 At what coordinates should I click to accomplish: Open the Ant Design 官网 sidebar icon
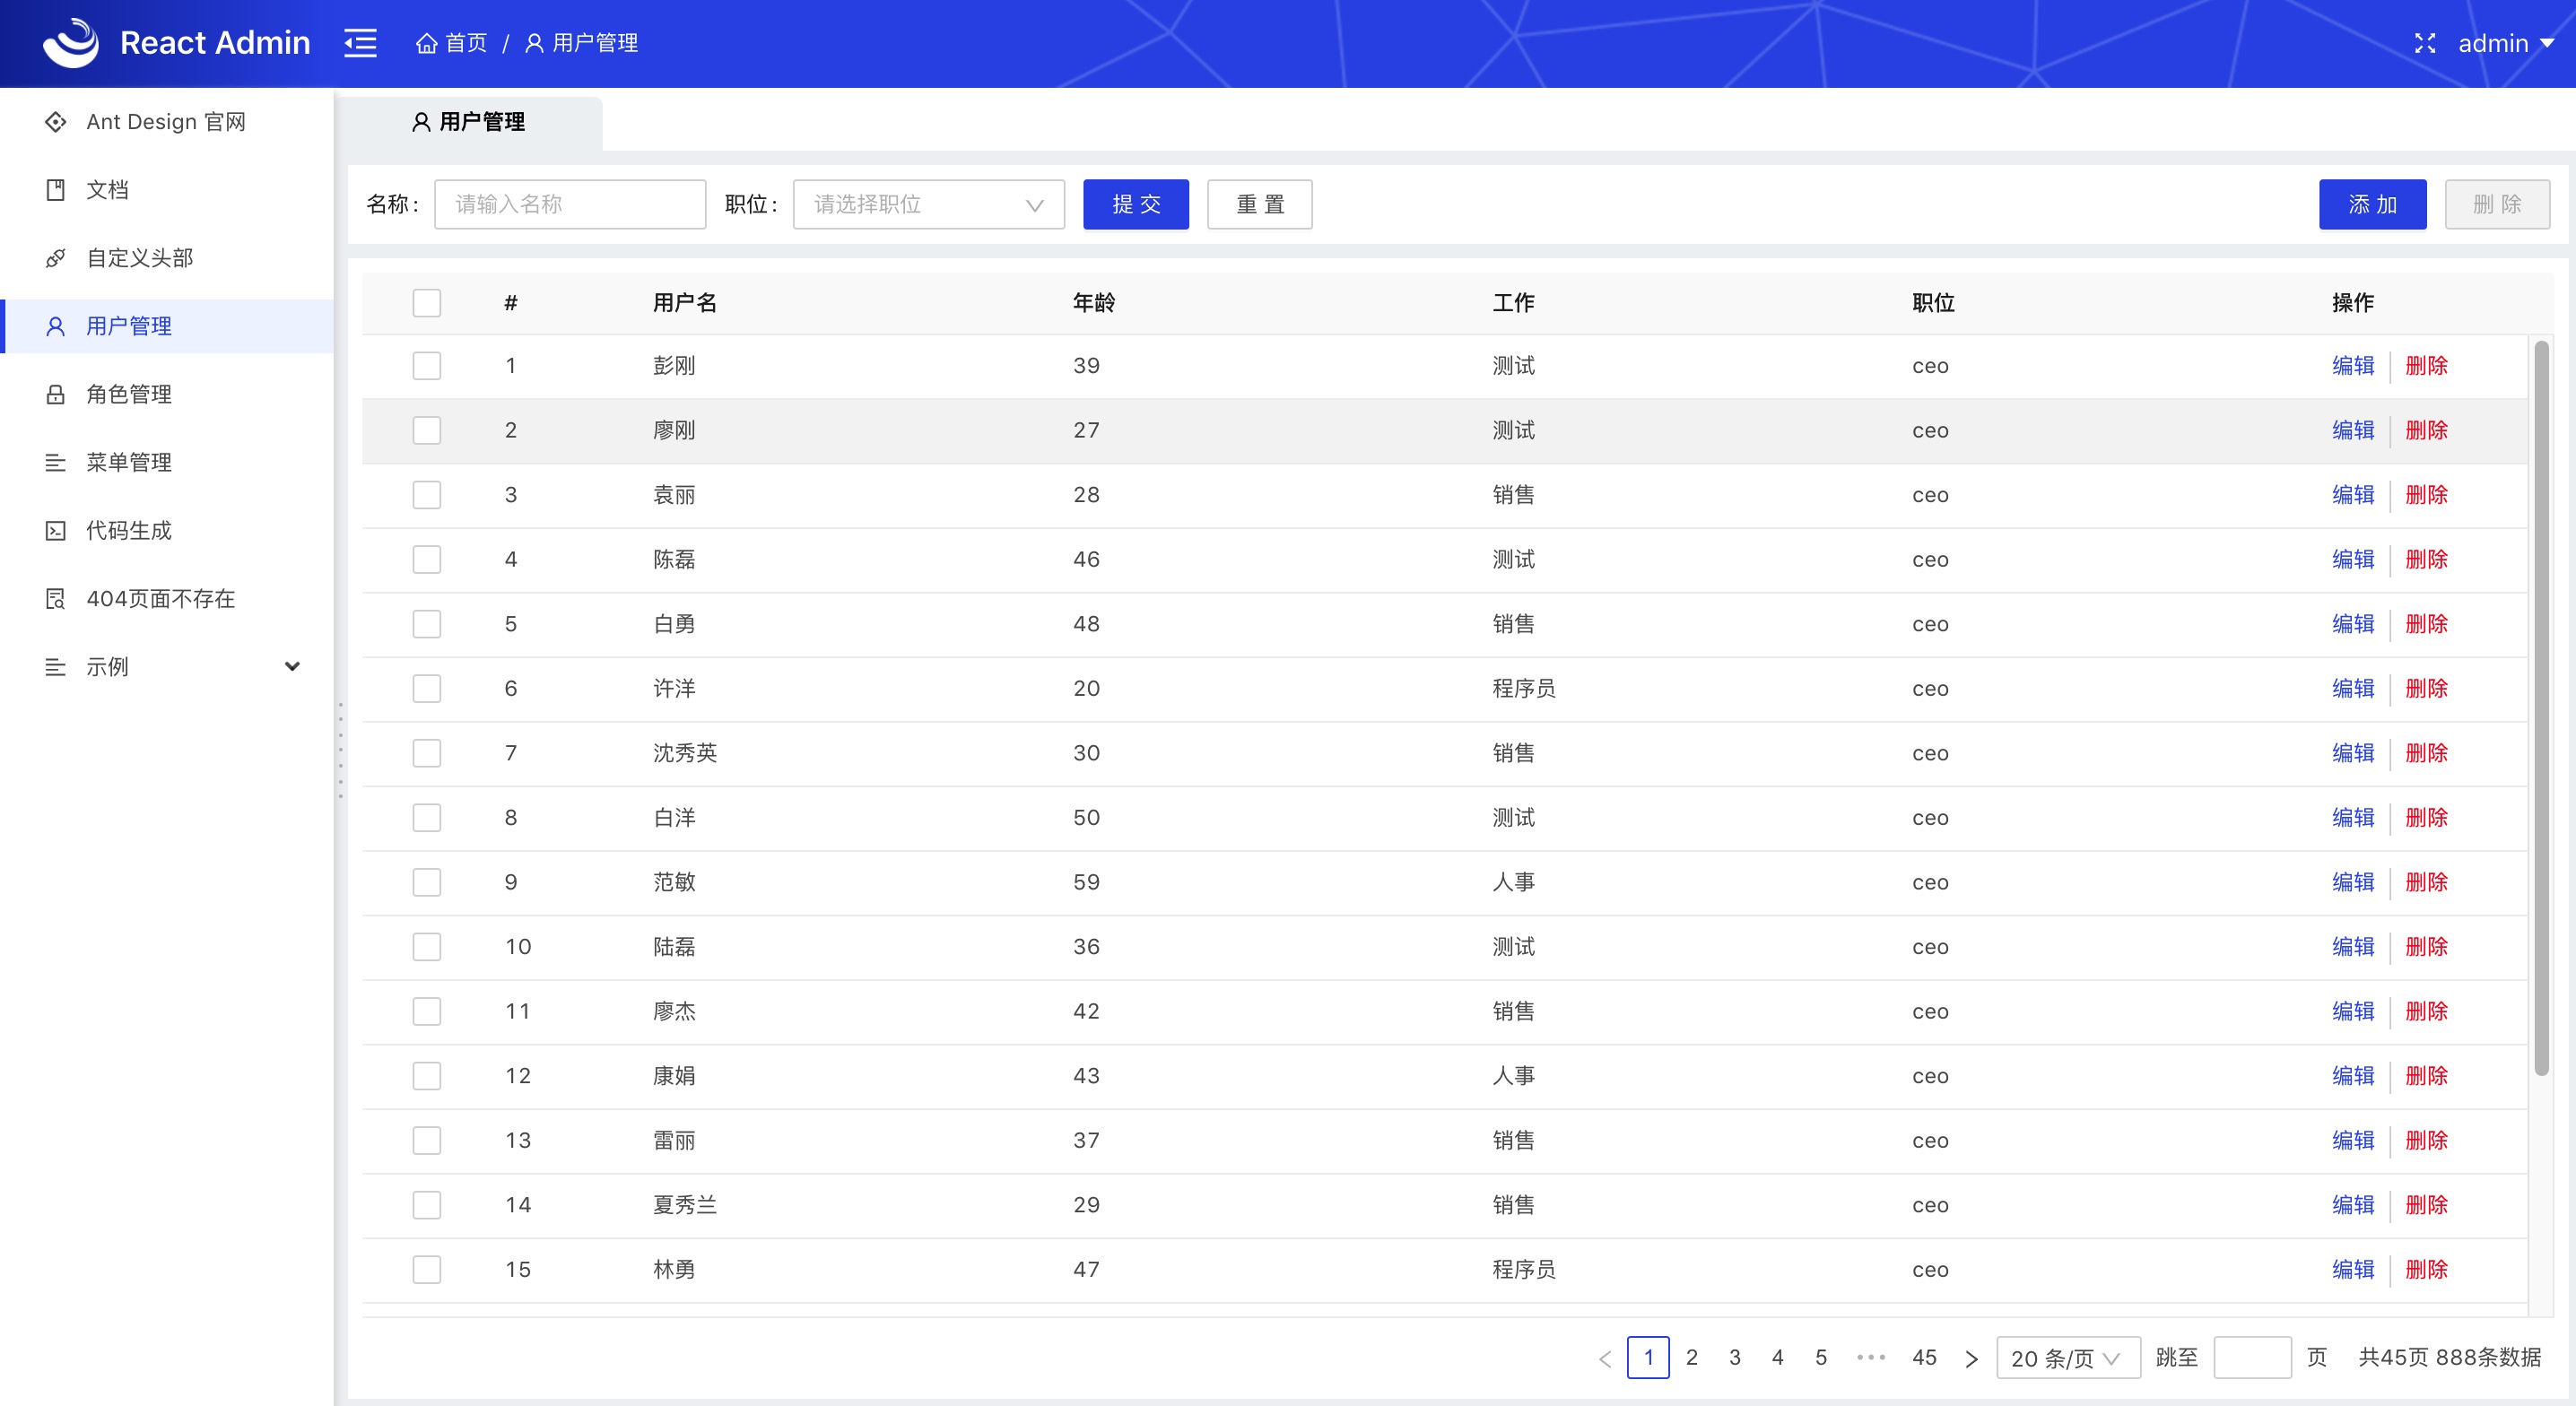tap(56, 122)
